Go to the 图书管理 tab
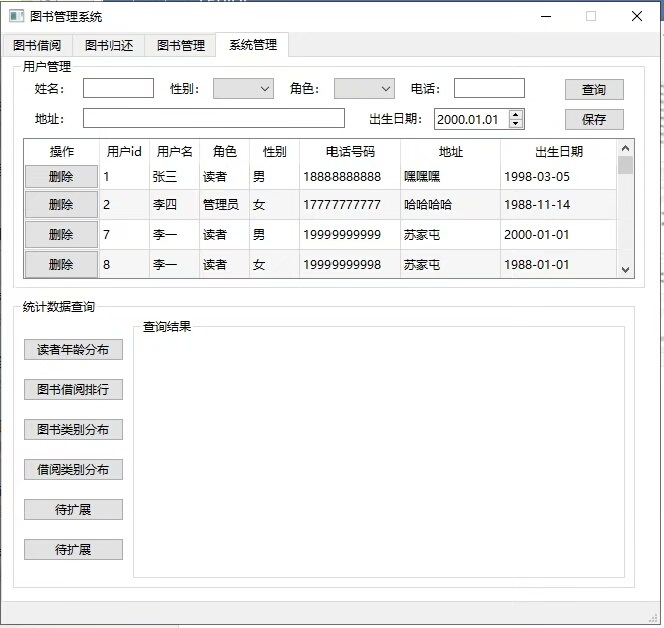The height and width of the screenshot is (628, 664). tap(181, 45)
